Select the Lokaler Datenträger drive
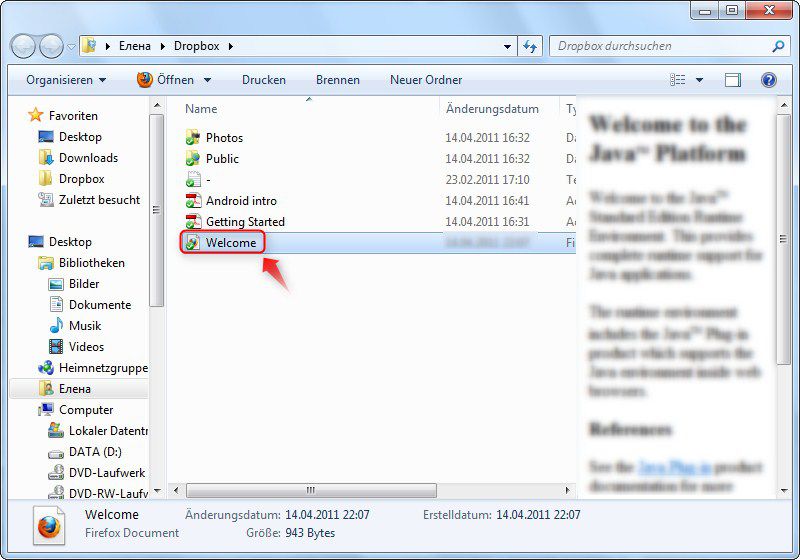Image resolution: width=800 pixels, height=560 pixels. [x=98, y=430]
